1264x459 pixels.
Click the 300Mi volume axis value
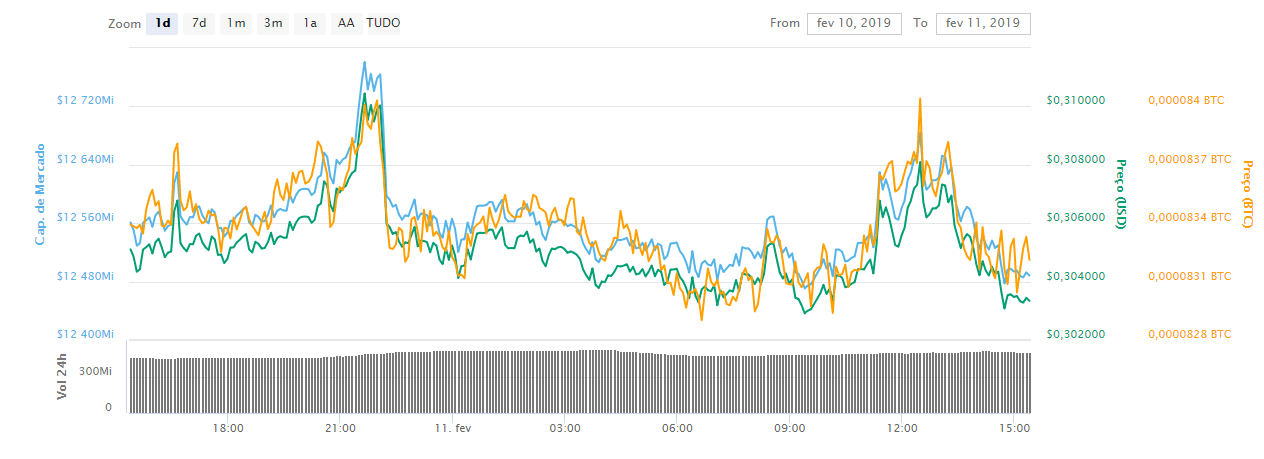(95, 371)
